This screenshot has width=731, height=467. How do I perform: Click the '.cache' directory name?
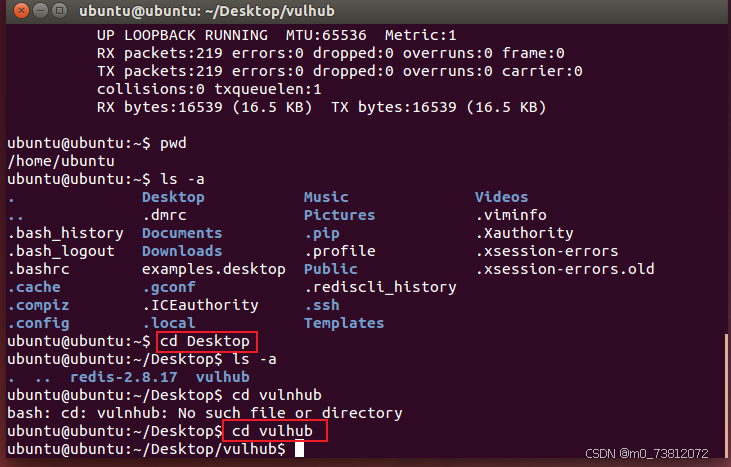click(x=34, y=288)
